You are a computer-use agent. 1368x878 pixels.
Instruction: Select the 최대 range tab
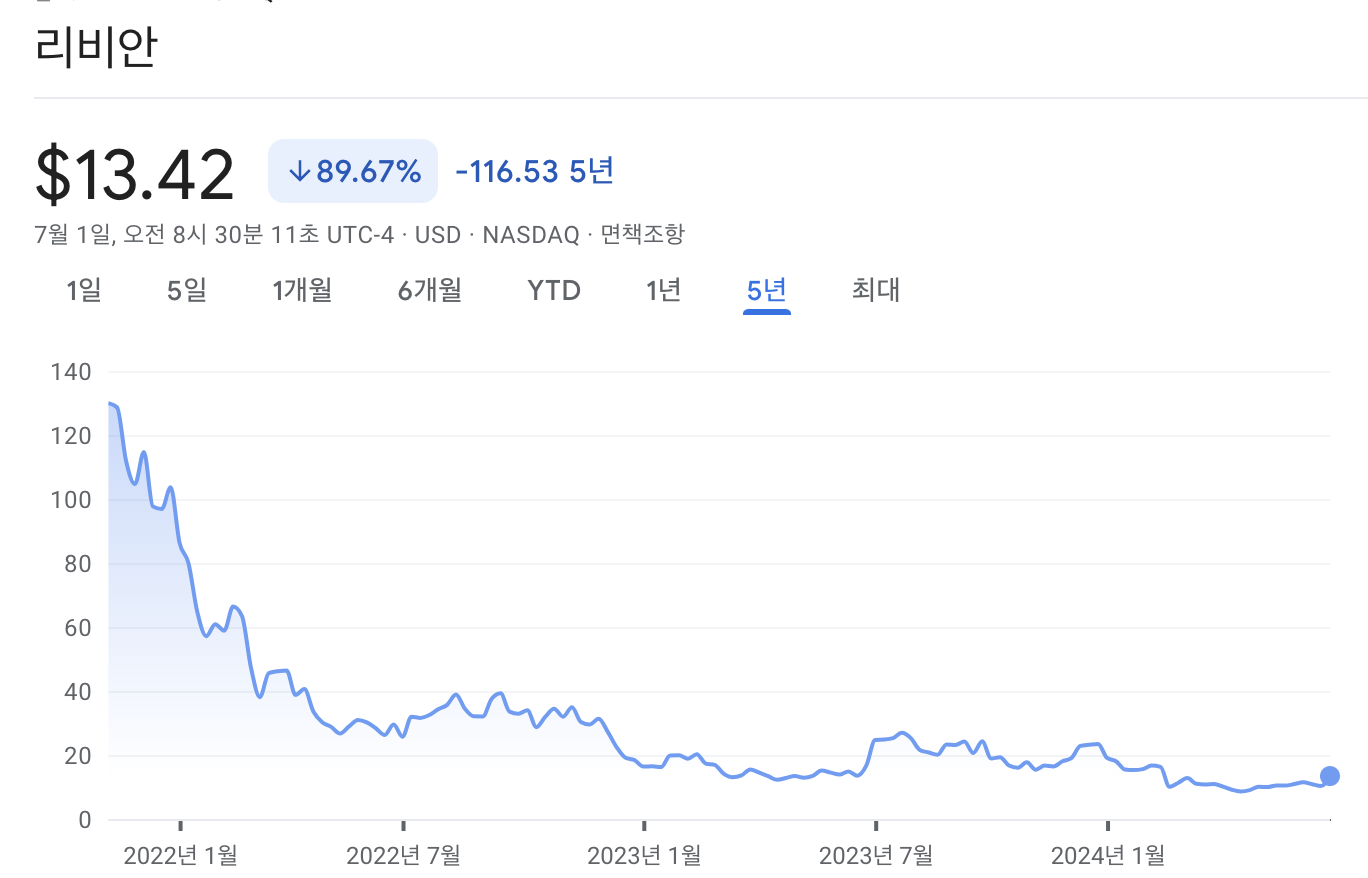(876, 291)
